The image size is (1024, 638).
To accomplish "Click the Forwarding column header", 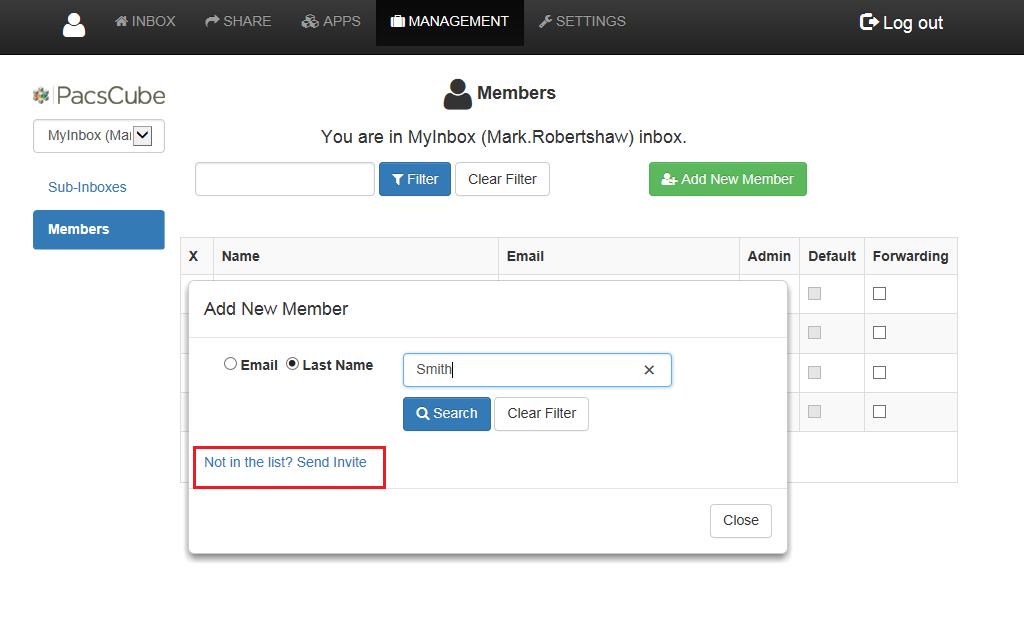I will click(x=910, y=256).
